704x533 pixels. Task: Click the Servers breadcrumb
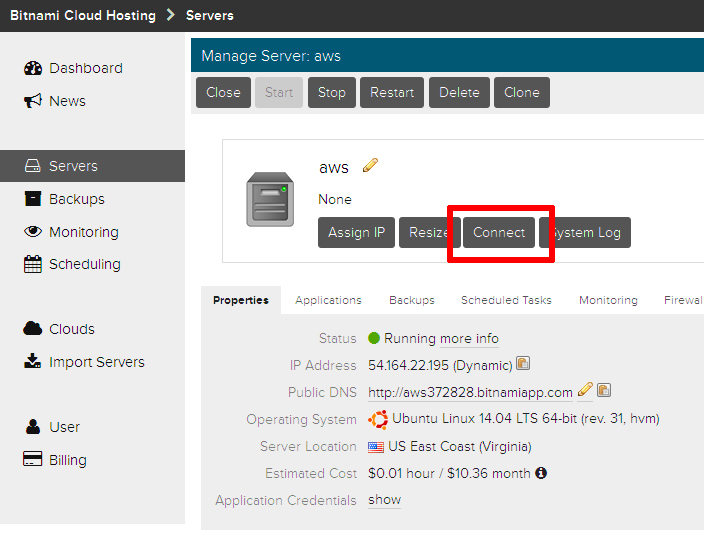[x=210, y=15]
